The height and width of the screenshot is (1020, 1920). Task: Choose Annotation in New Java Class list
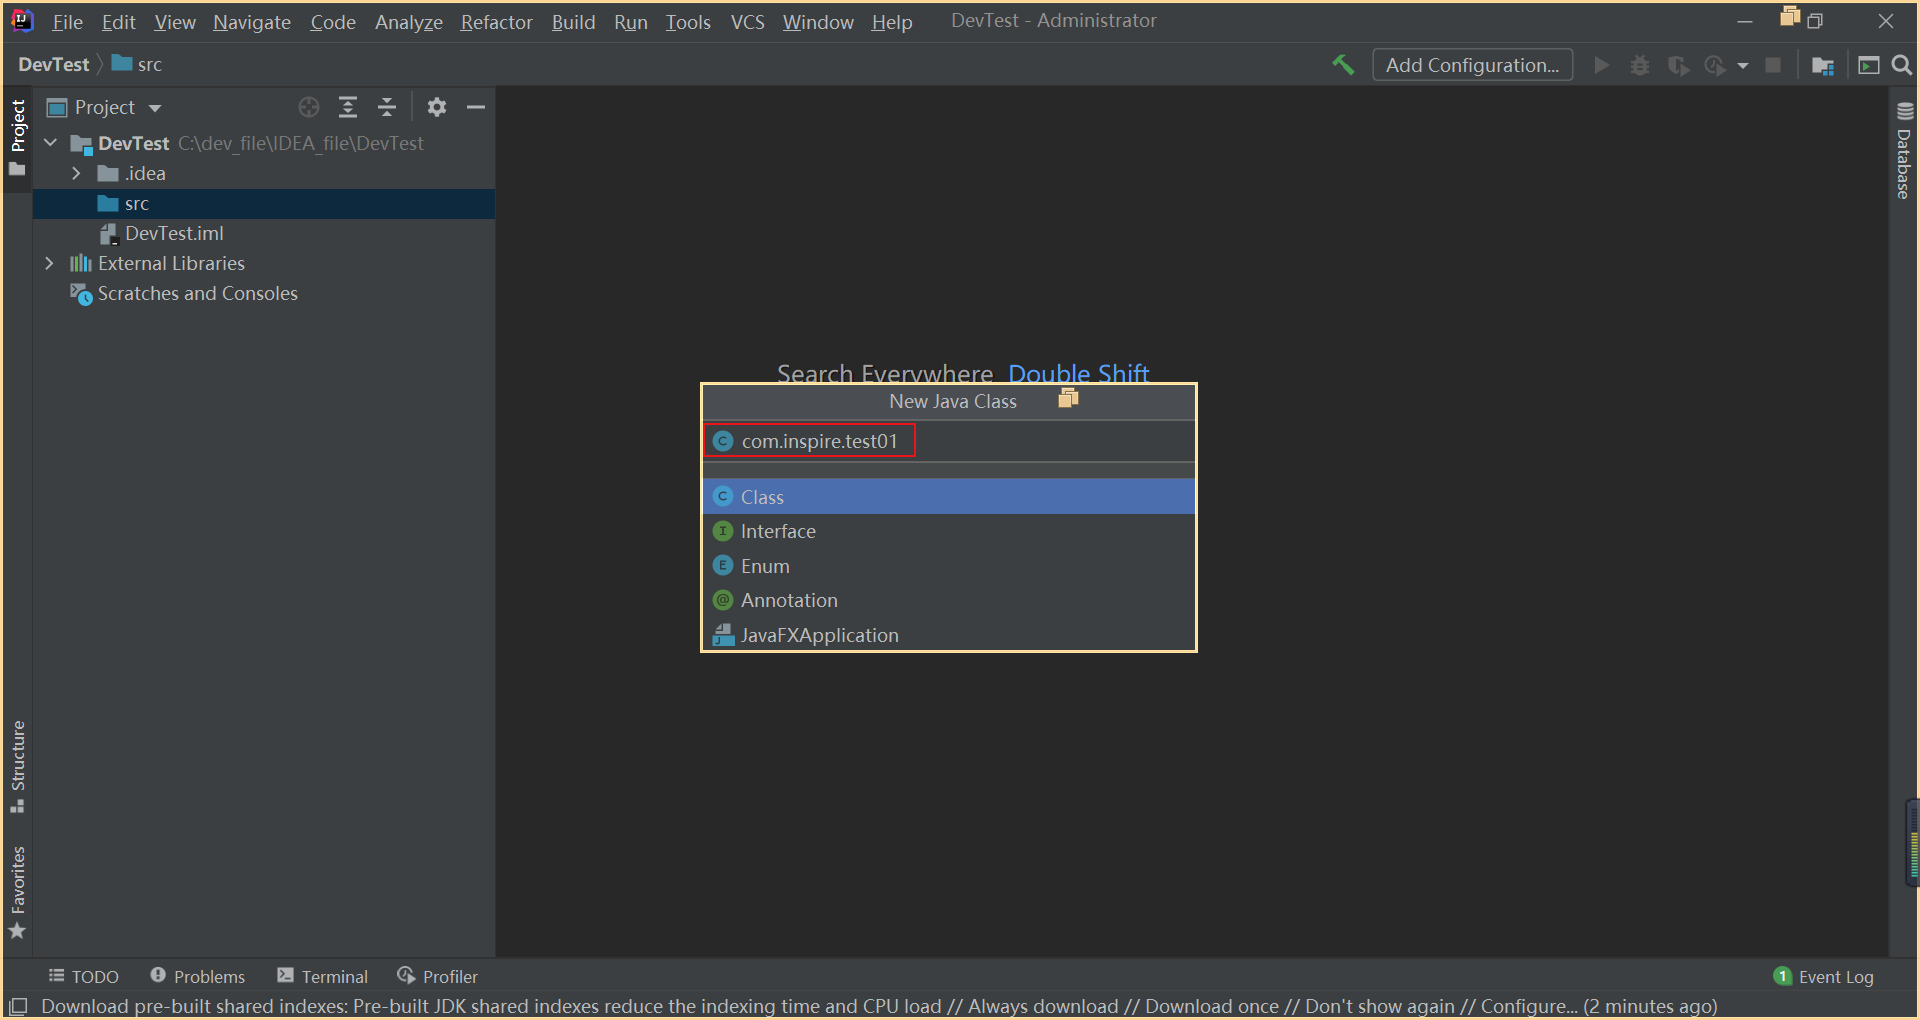(949, 600)
